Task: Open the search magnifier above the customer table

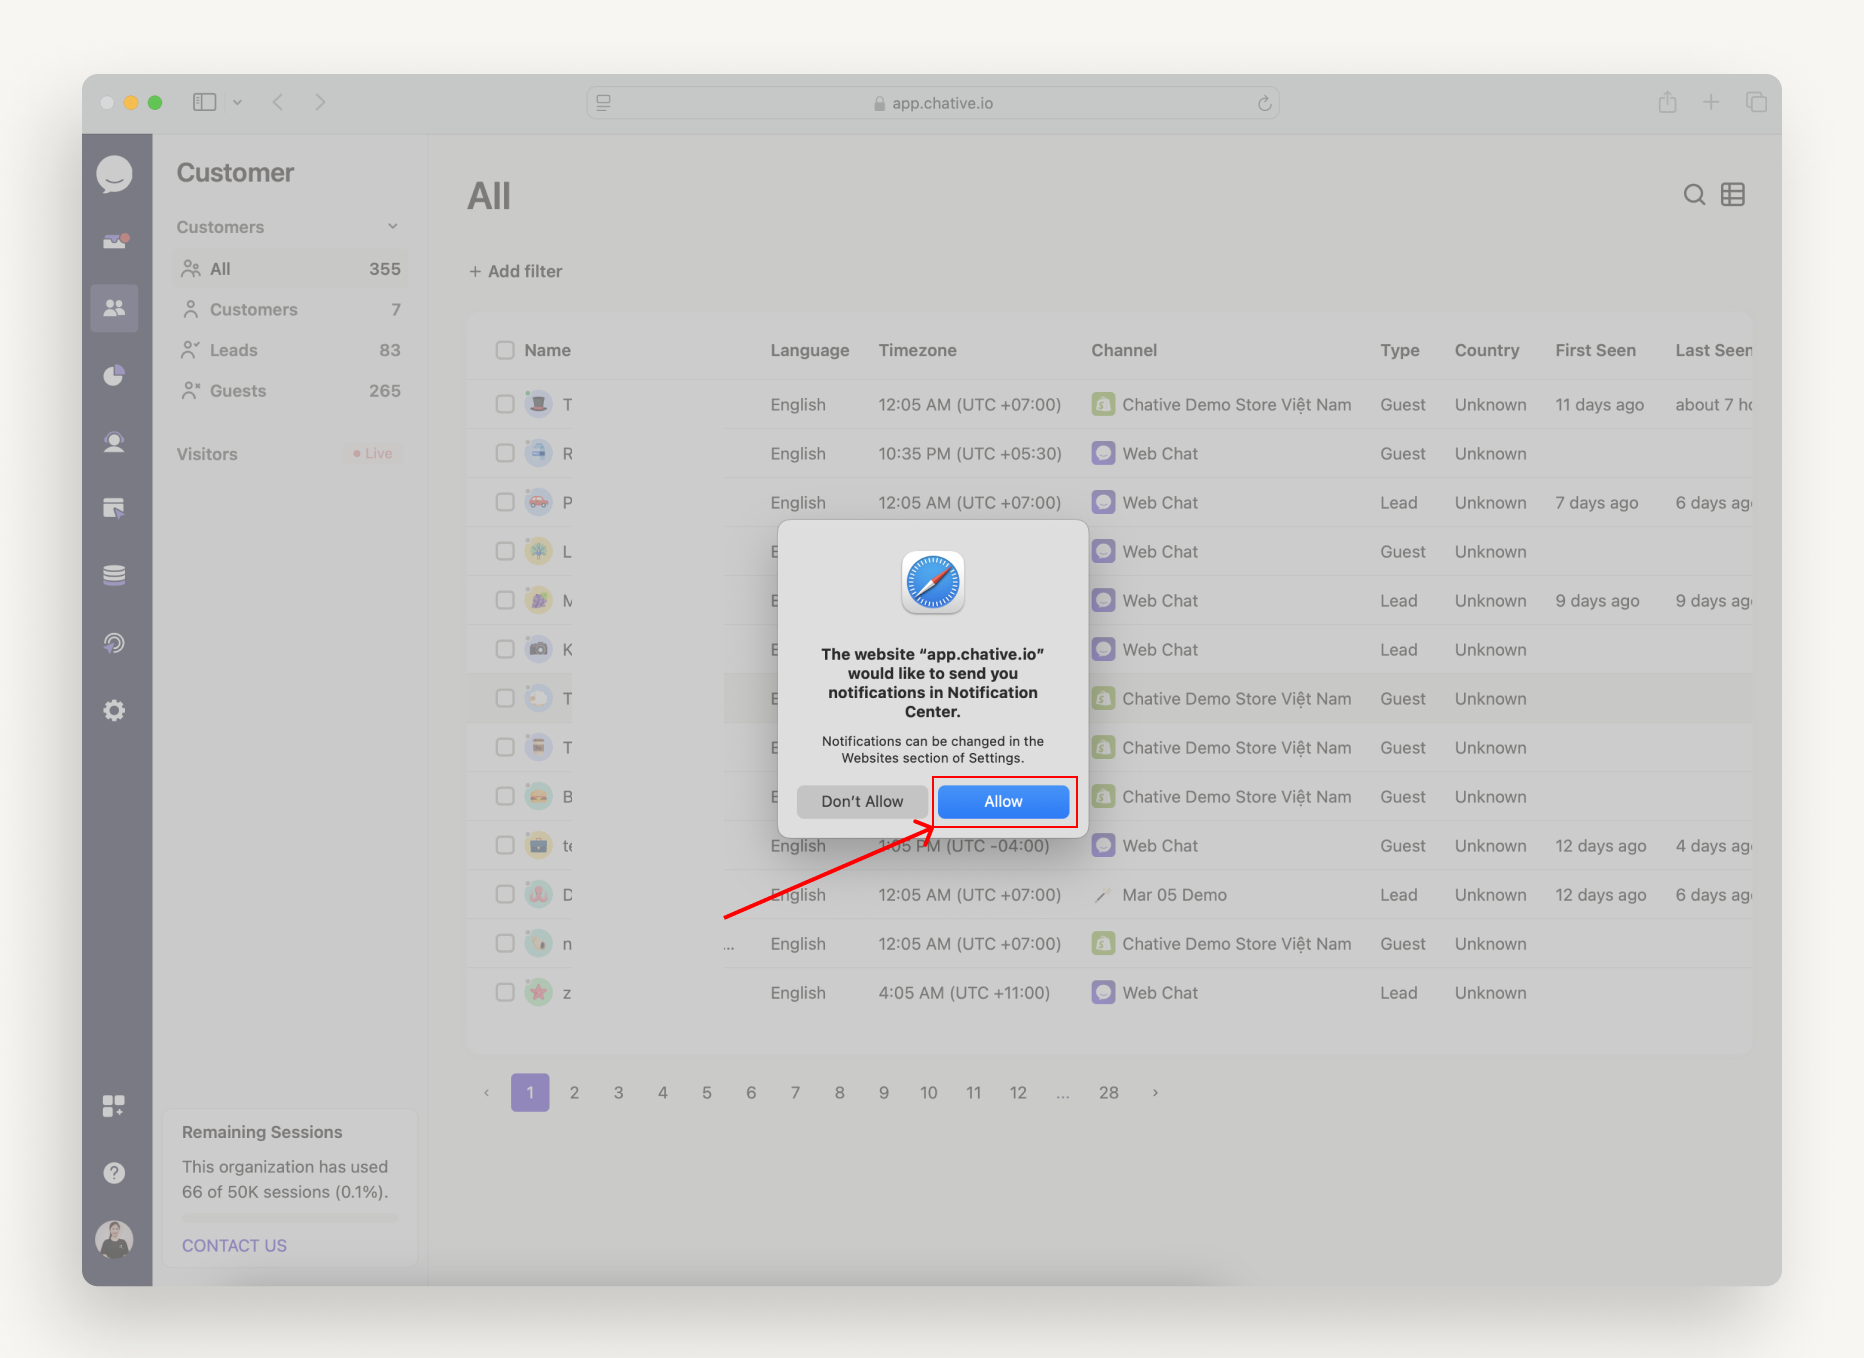Action: click(x=1694, y=194)
